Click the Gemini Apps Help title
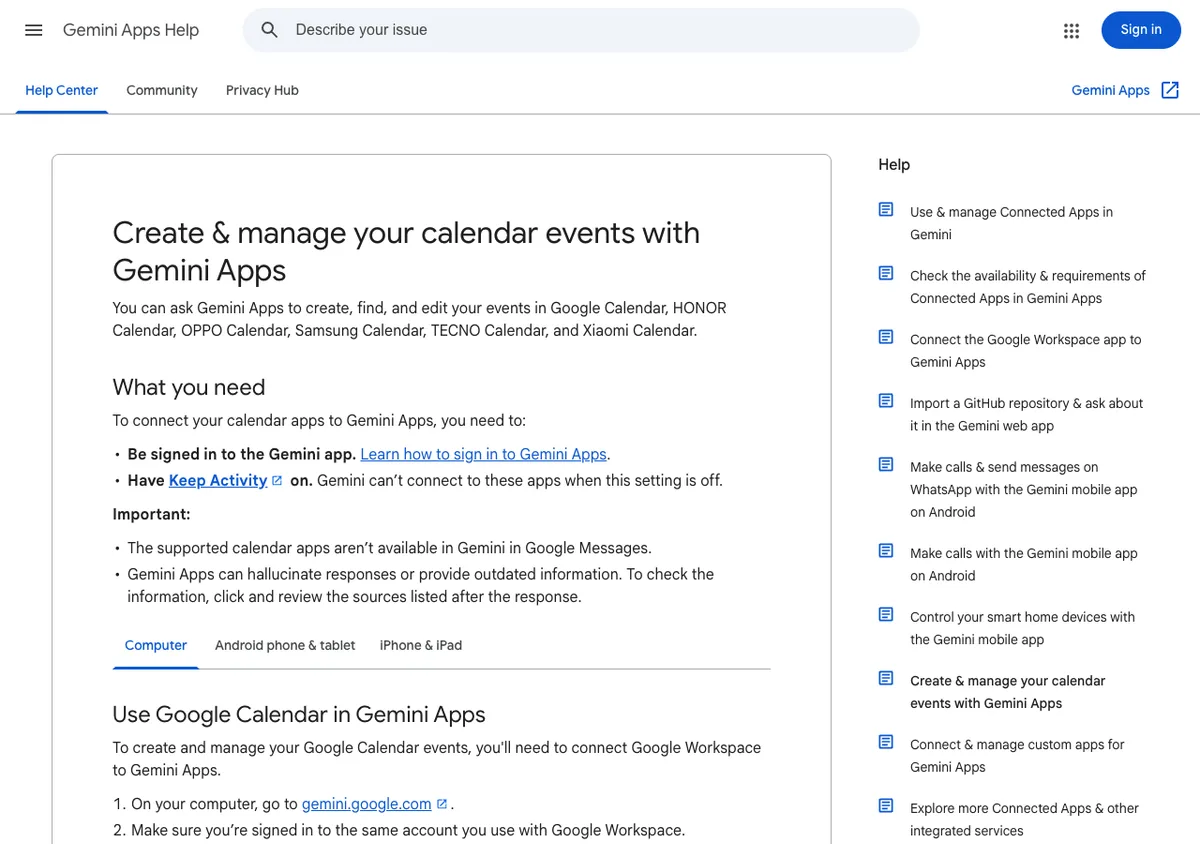The image size is (1200, 844). tap(131, 30)
